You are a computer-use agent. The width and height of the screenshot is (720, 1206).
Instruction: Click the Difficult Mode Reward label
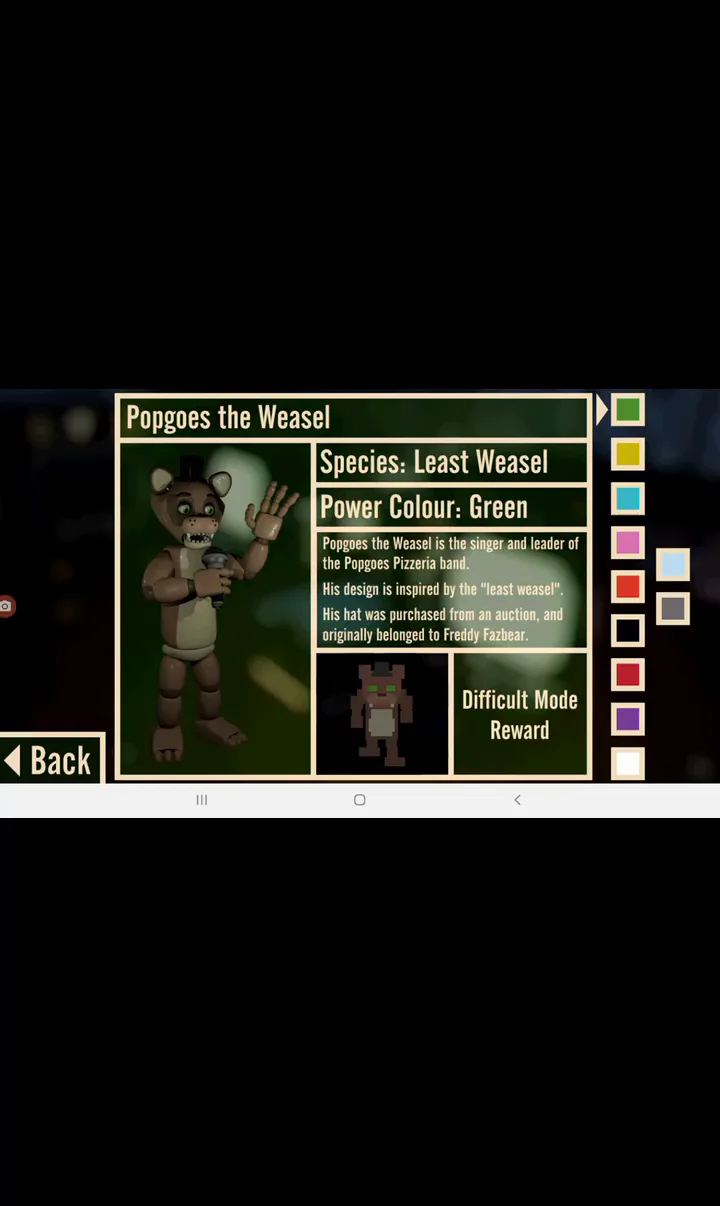click(x=520, y=714)
